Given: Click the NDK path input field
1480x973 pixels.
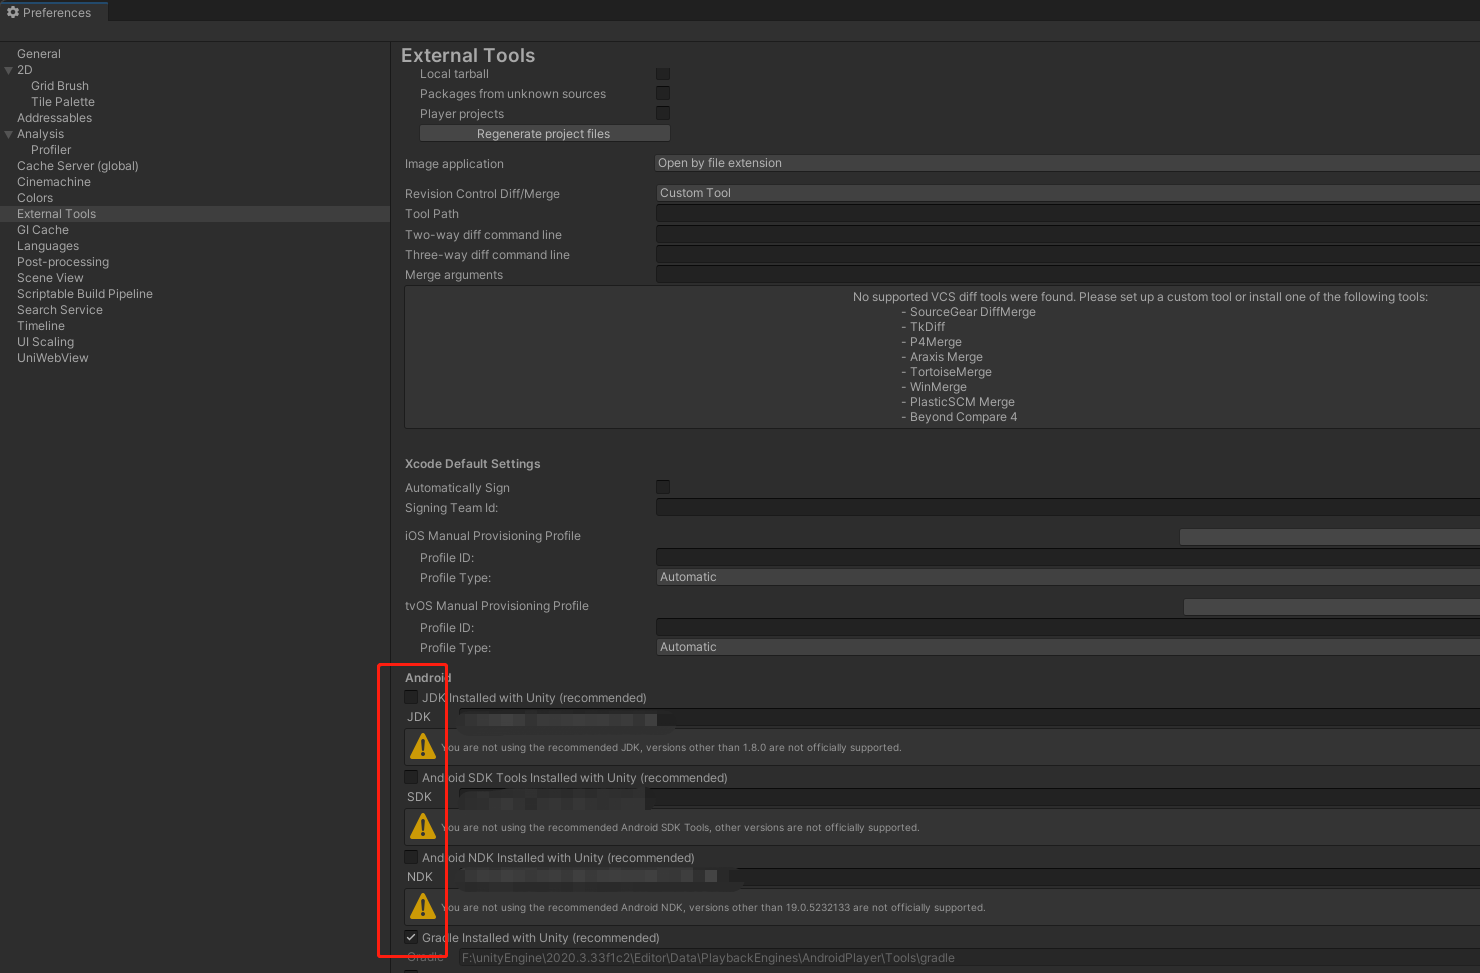Looking at the screenshot, I should click(969, 877).
